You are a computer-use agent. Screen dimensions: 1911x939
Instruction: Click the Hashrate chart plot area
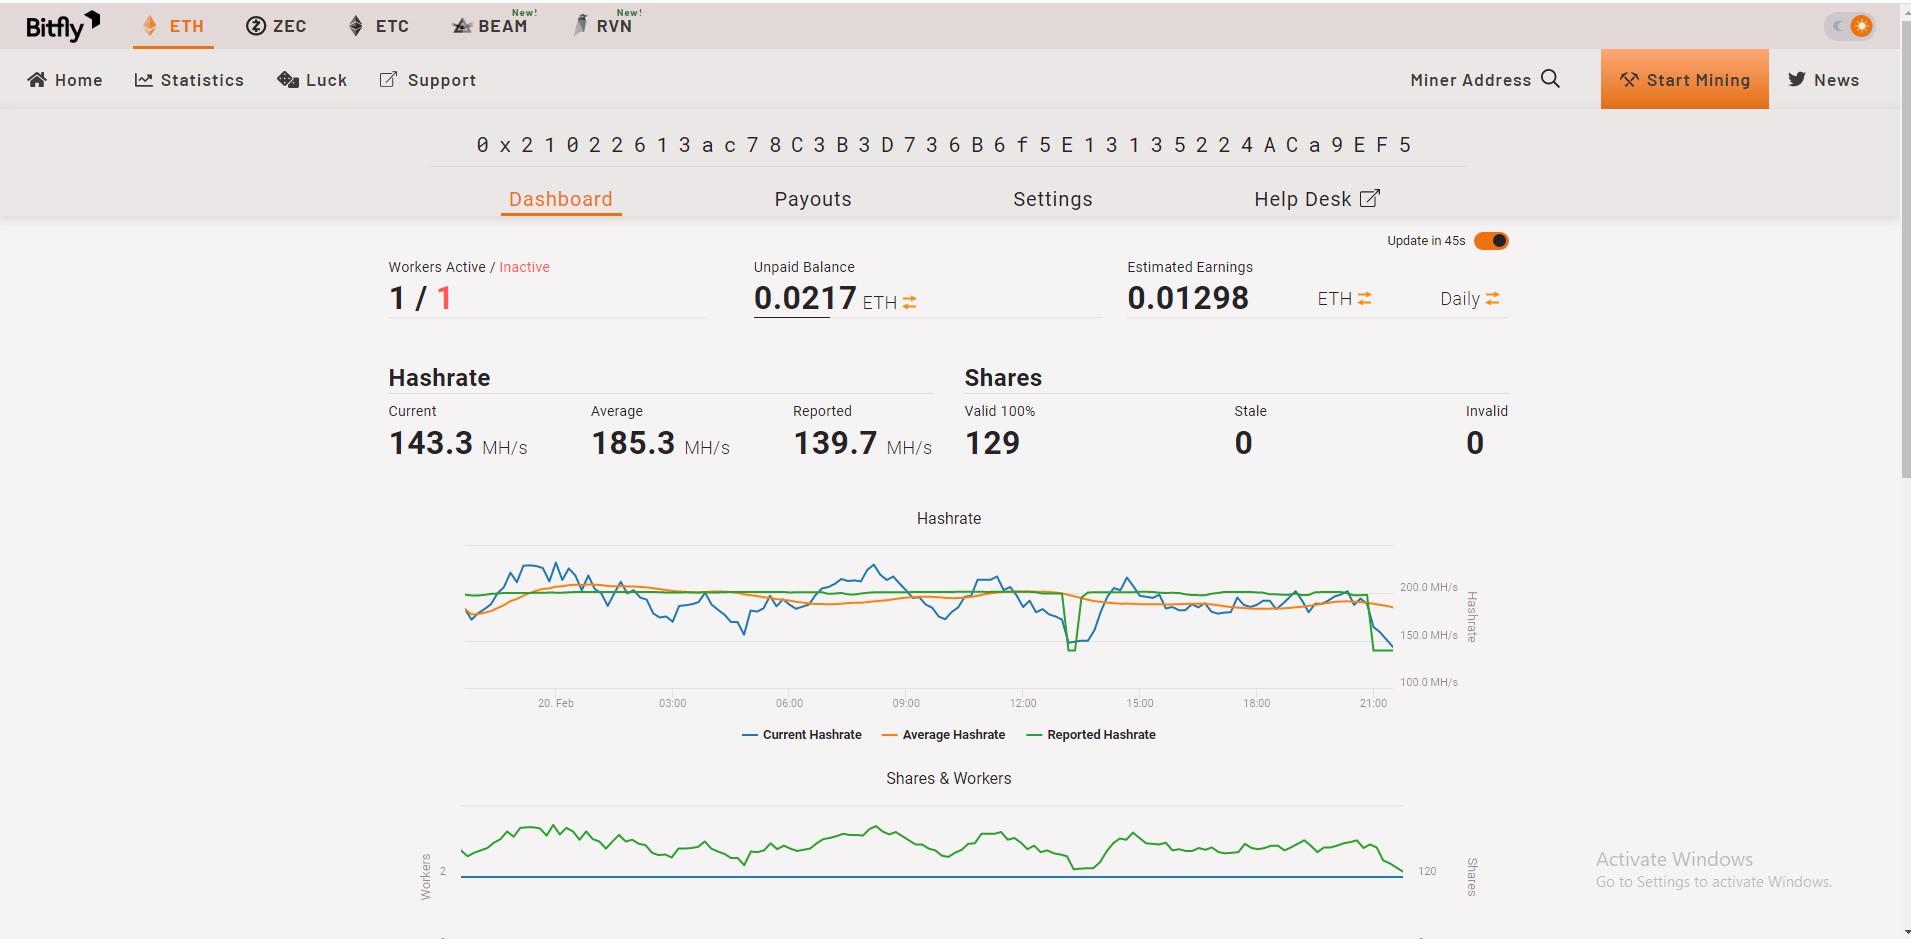[x=928, y=617]
